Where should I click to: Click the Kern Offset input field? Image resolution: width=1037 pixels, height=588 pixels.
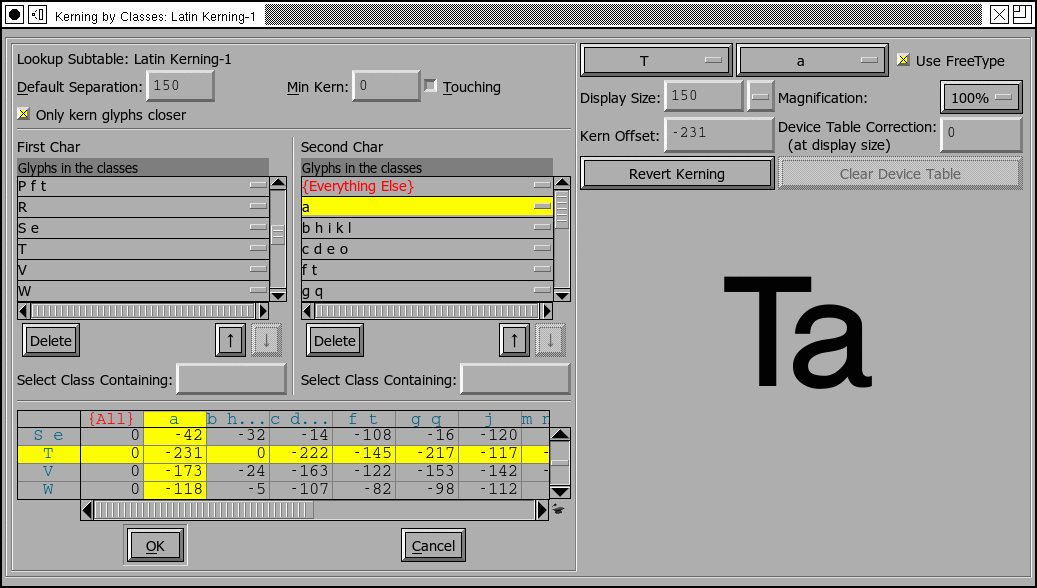pos(718,134)
